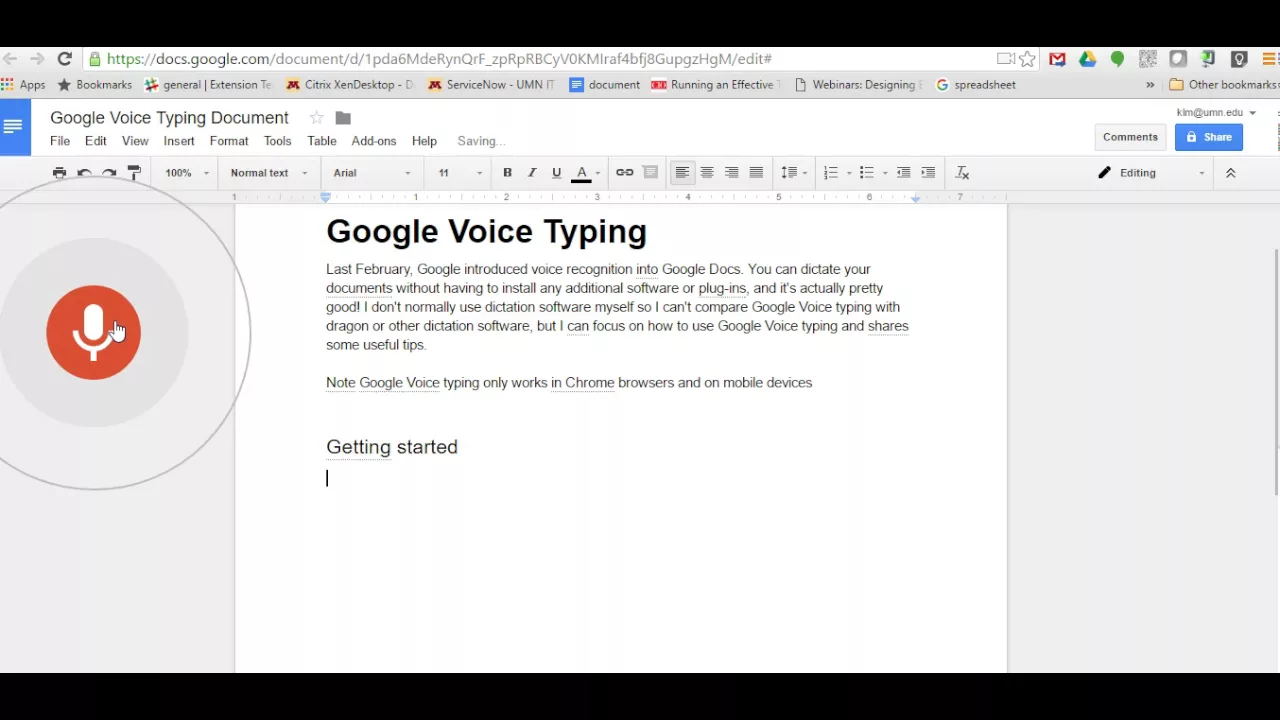This screenshot has height=720, width=1280.
Task: Open the View menu
Action: 135,141
